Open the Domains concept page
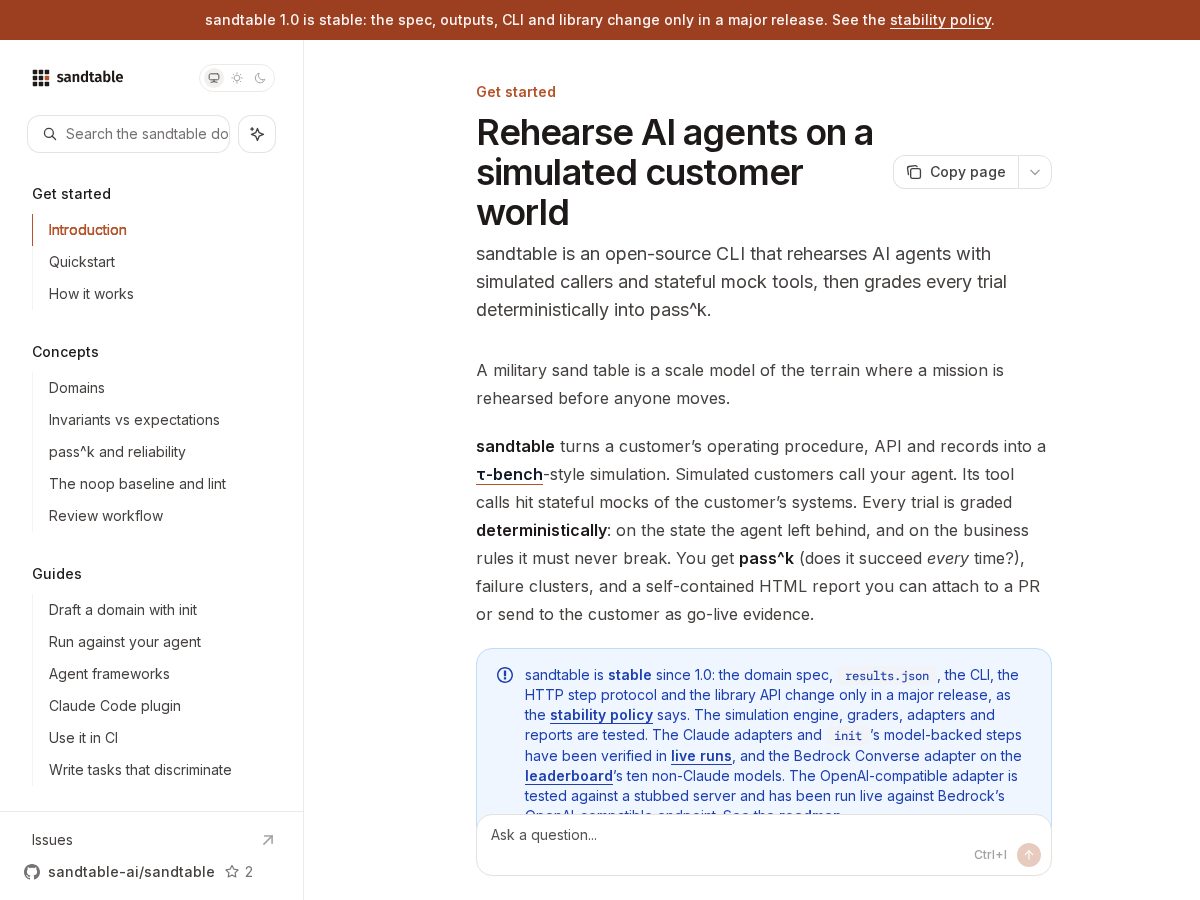 (x=77, y=388)
